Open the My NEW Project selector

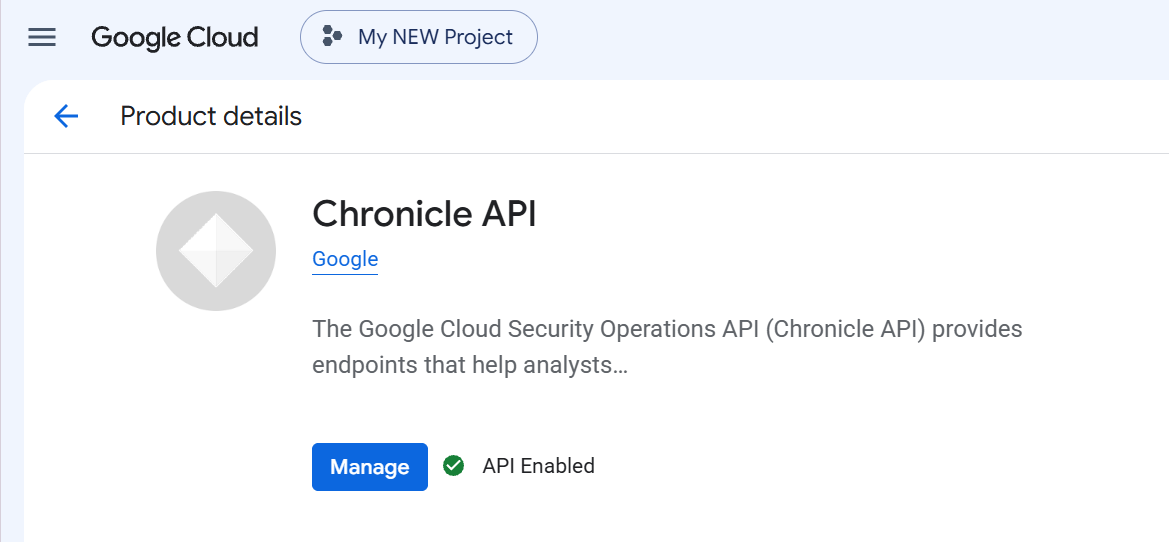tap(418, 37)
